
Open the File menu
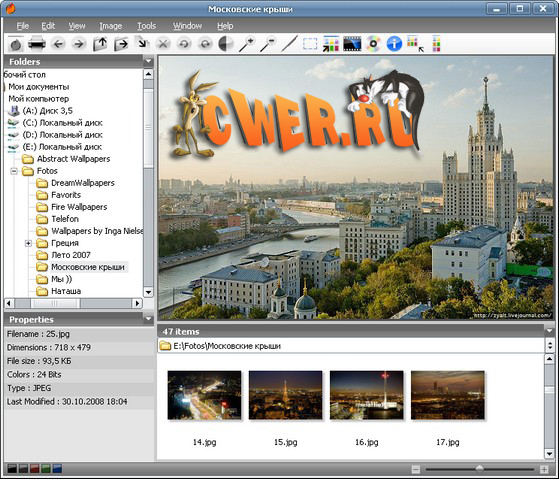tap(23, 26)
